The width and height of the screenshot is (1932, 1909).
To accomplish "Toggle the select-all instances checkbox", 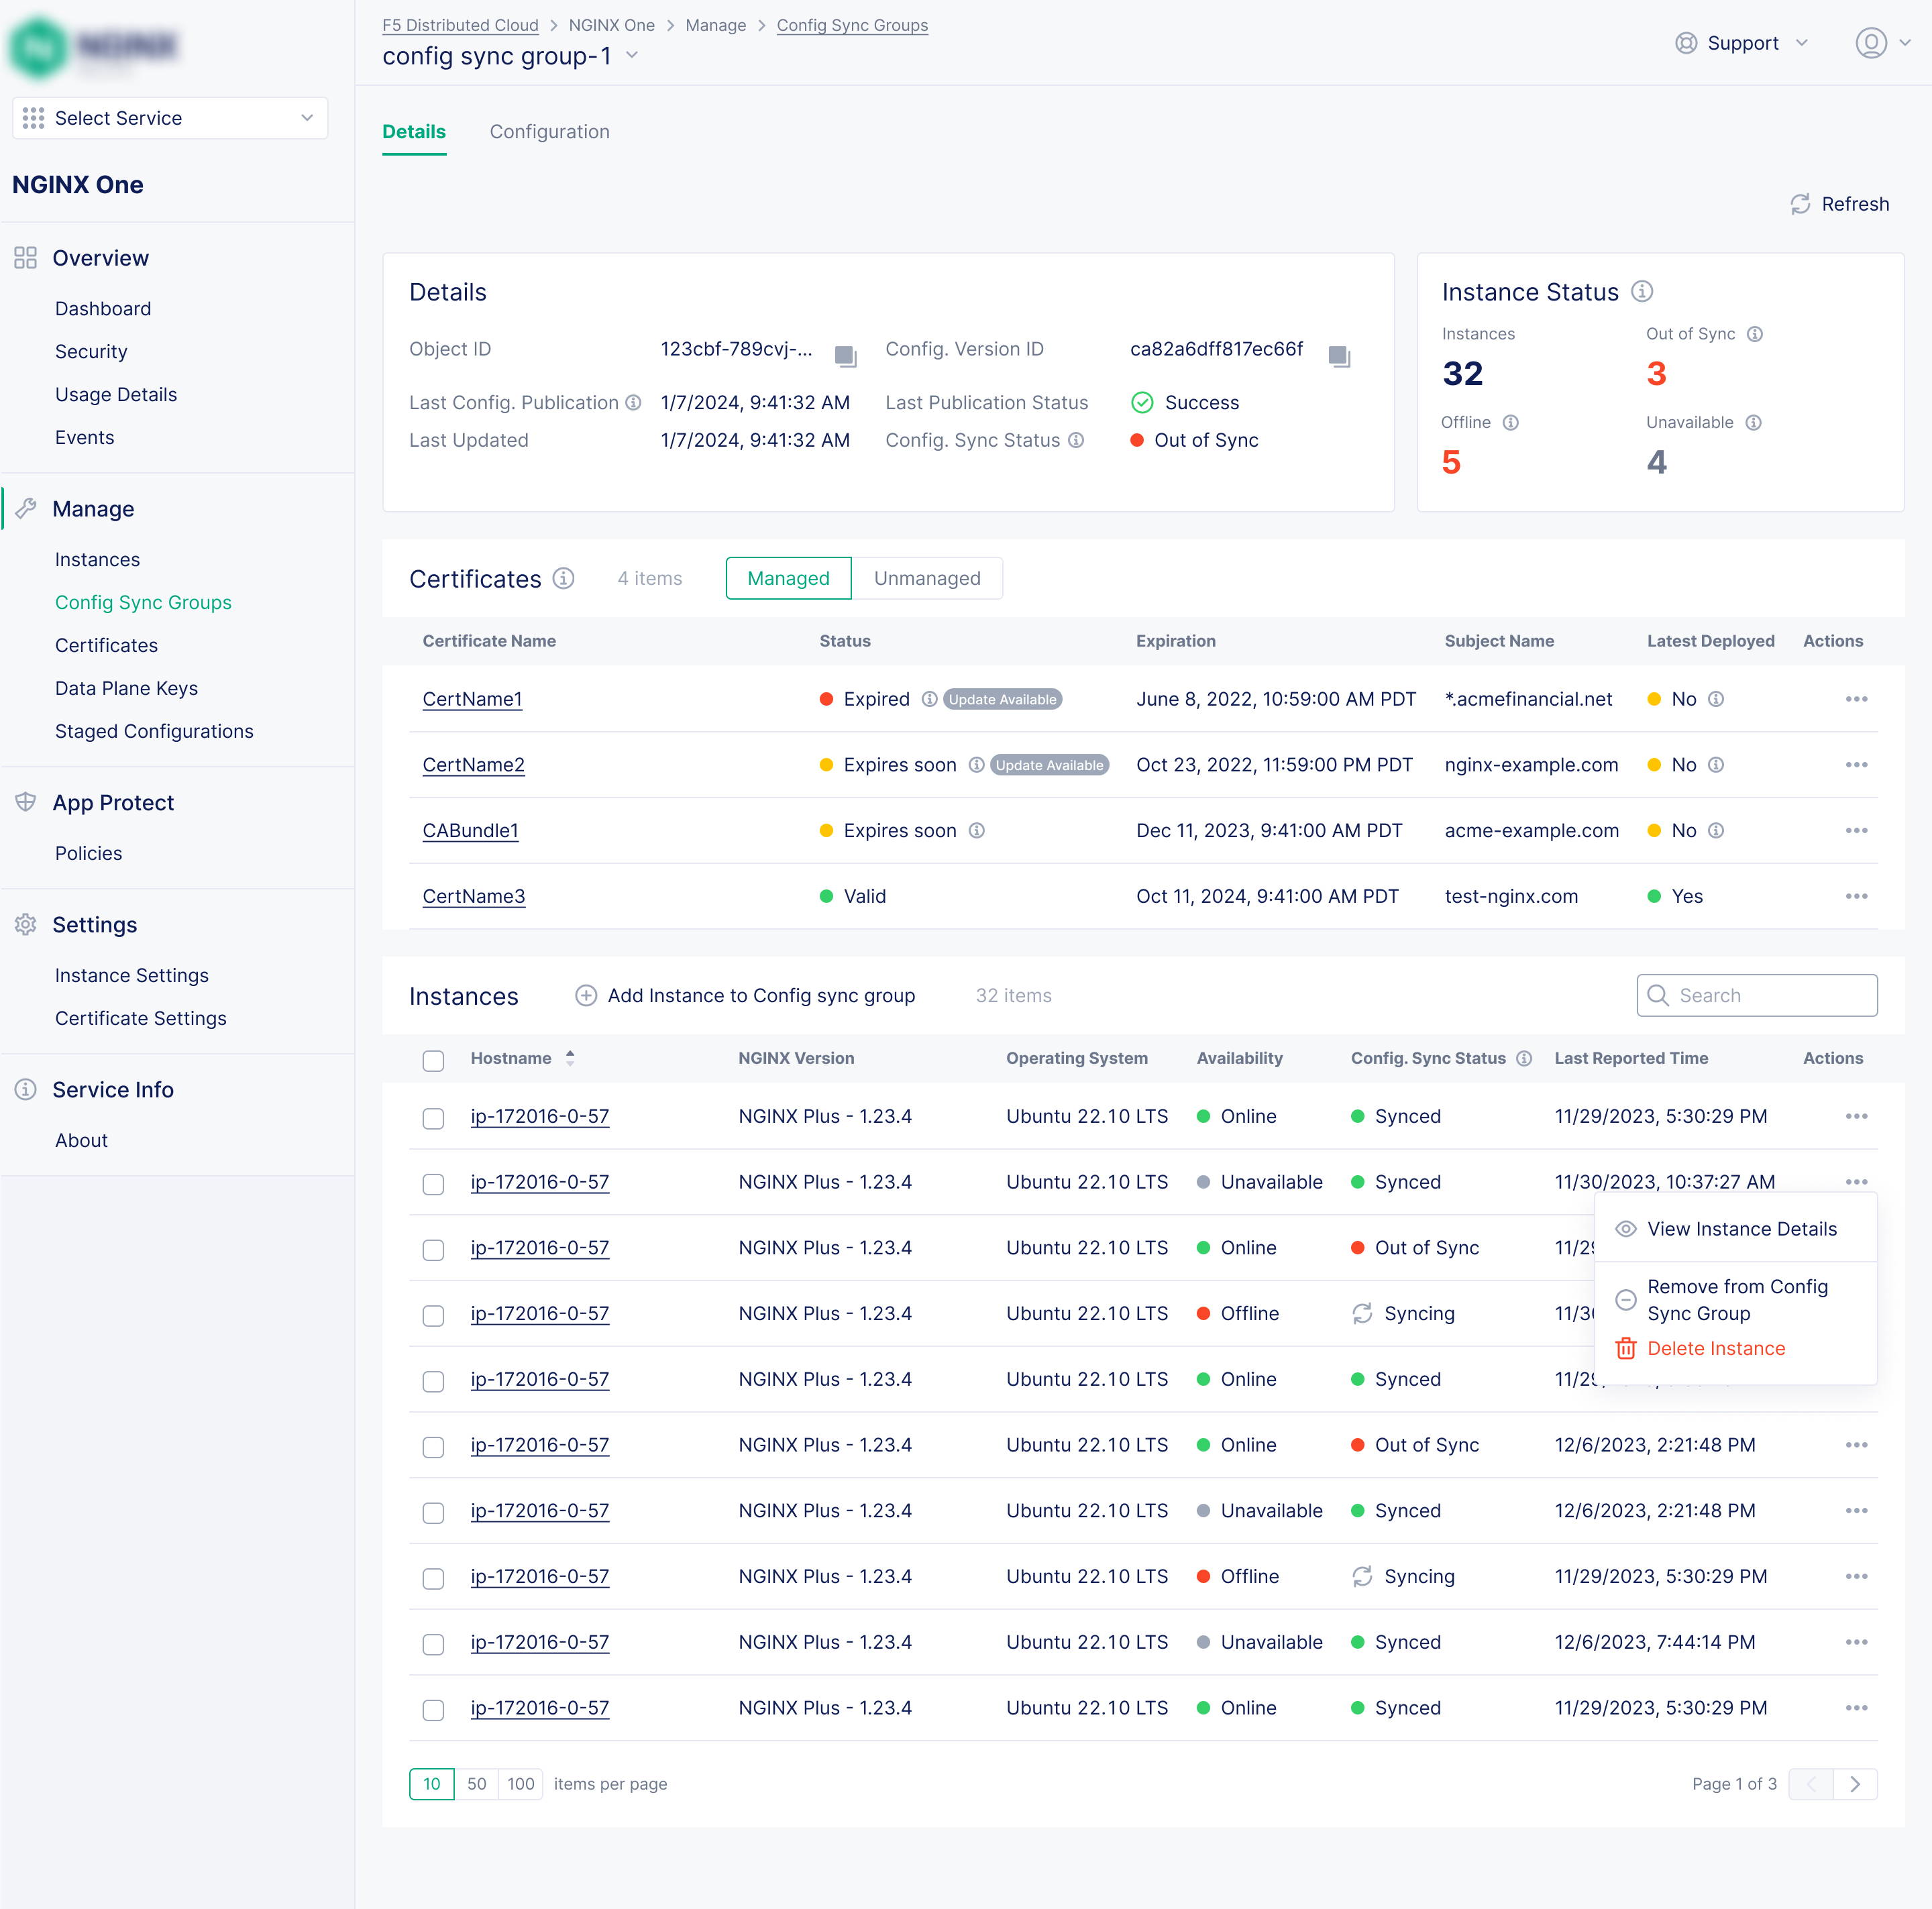I will 433,1060.
